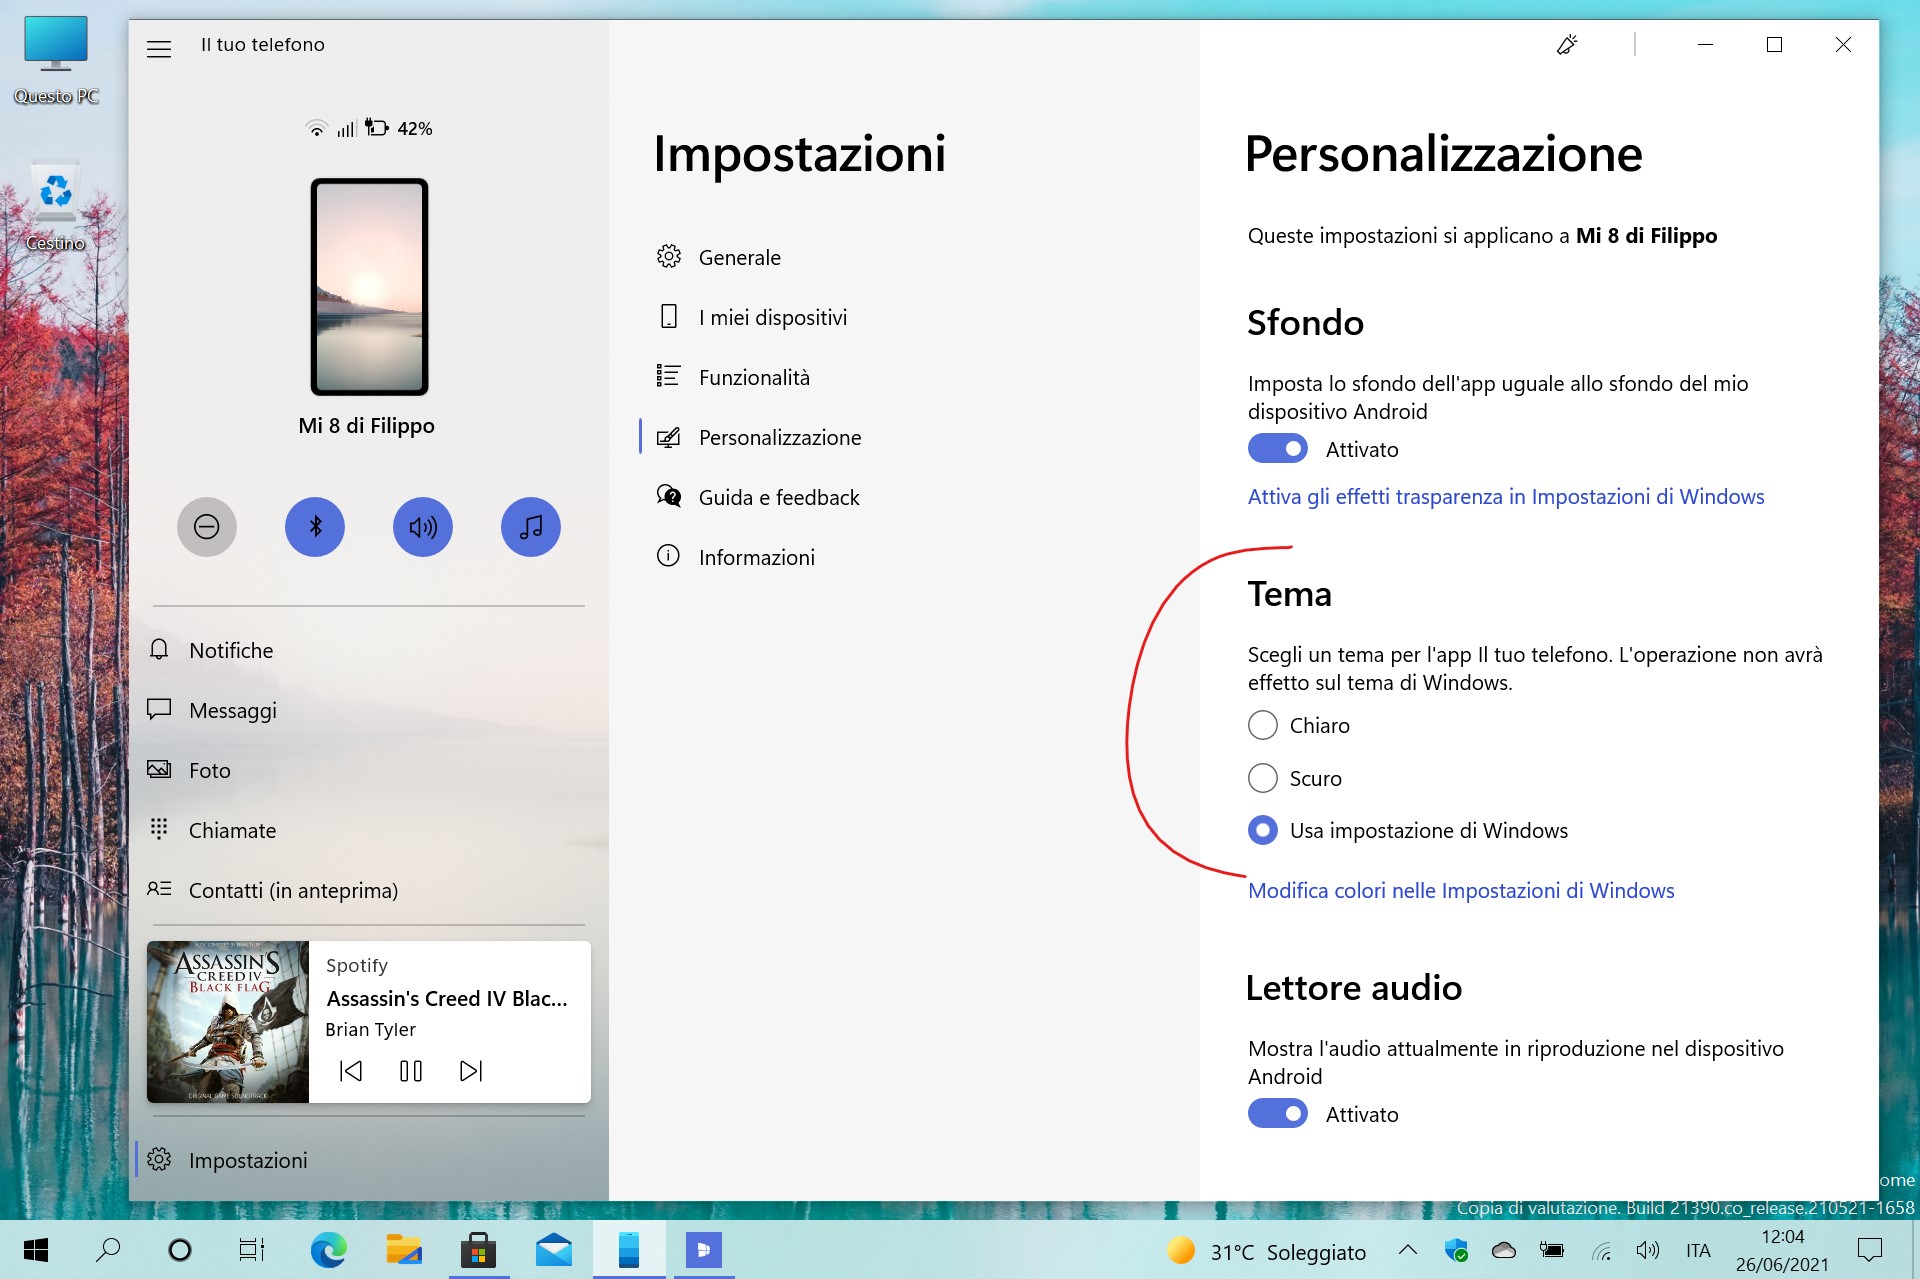This screenshot has height=1279, width=1920.
Task: Open Cestino recycle bin icon
Action: [x=56, y=206]
